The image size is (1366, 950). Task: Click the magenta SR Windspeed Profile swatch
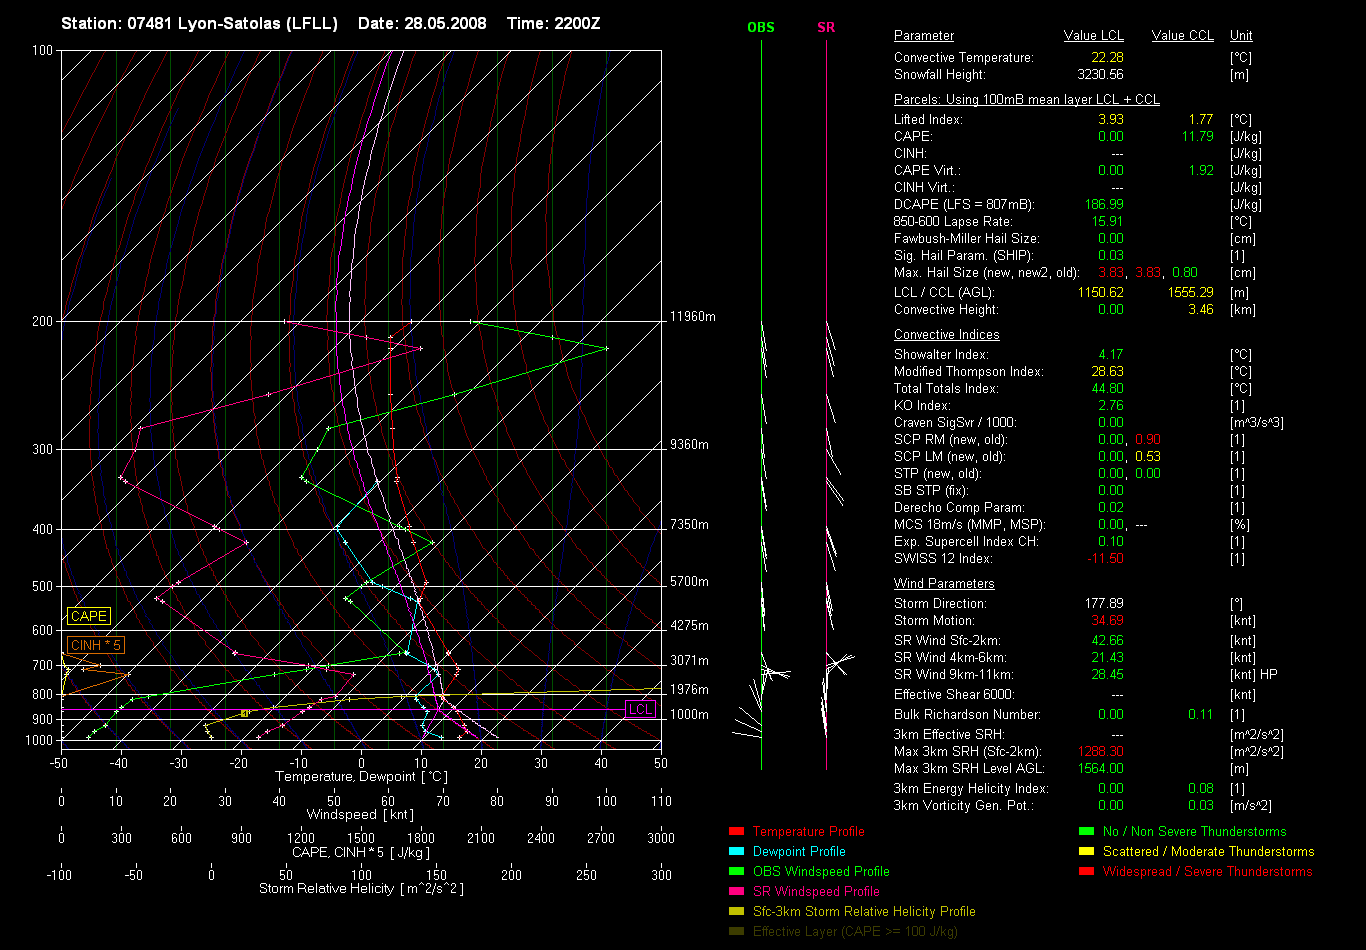coord(736,891)
